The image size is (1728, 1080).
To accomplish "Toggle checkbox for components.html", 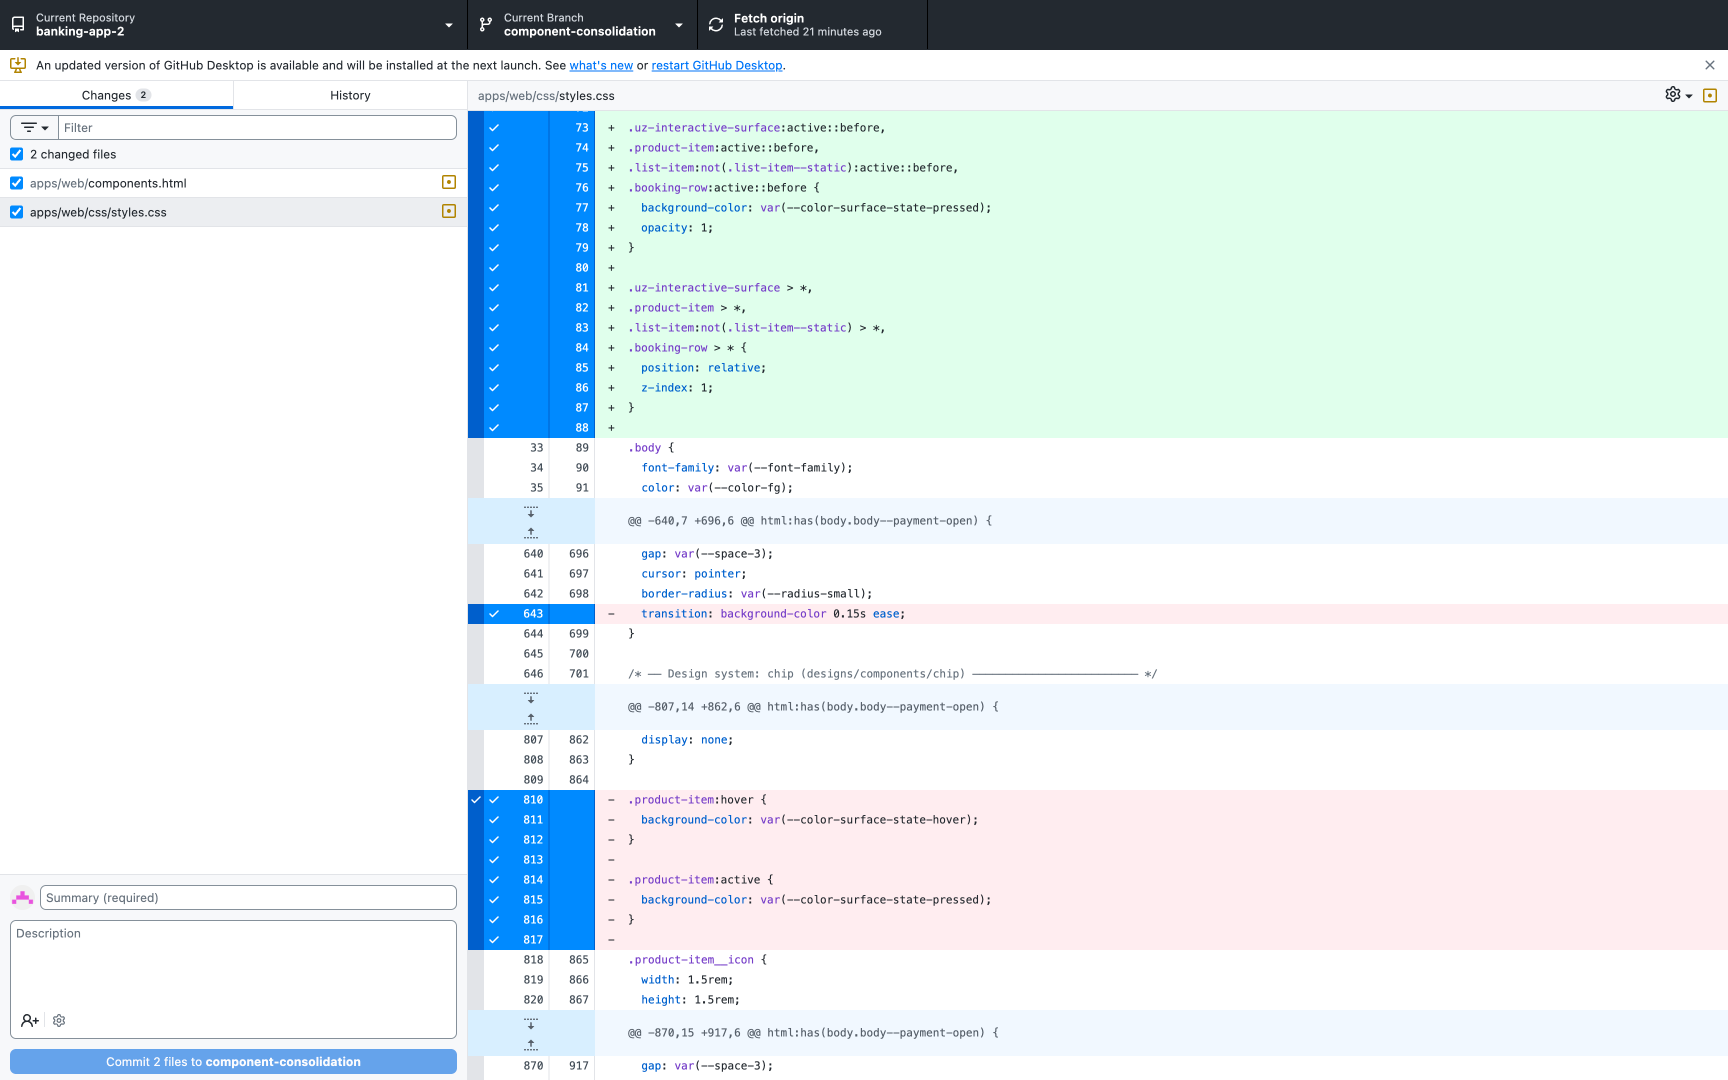I will (17, 183).
